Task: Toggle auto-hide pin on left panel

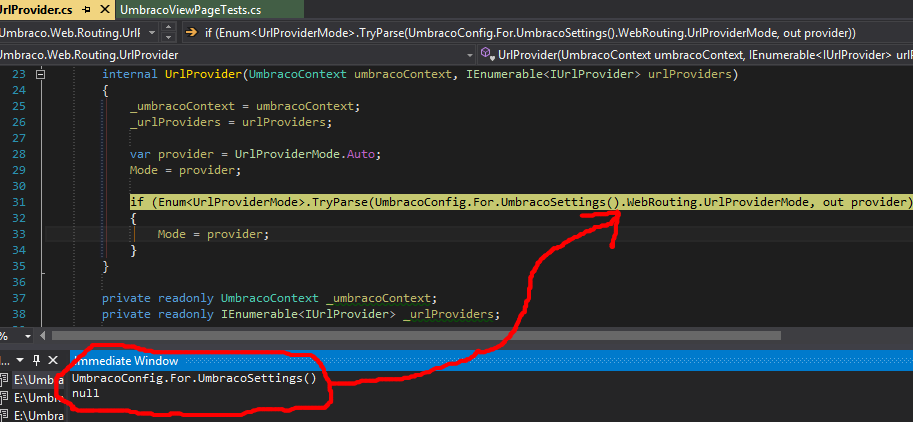Action: point(36,360)
